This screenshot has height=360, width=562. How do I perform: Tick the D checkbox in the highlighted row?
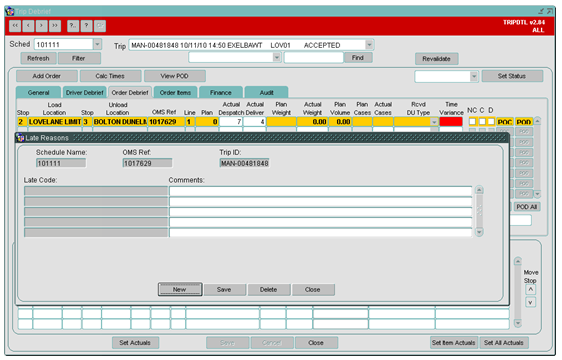(491, 122)
